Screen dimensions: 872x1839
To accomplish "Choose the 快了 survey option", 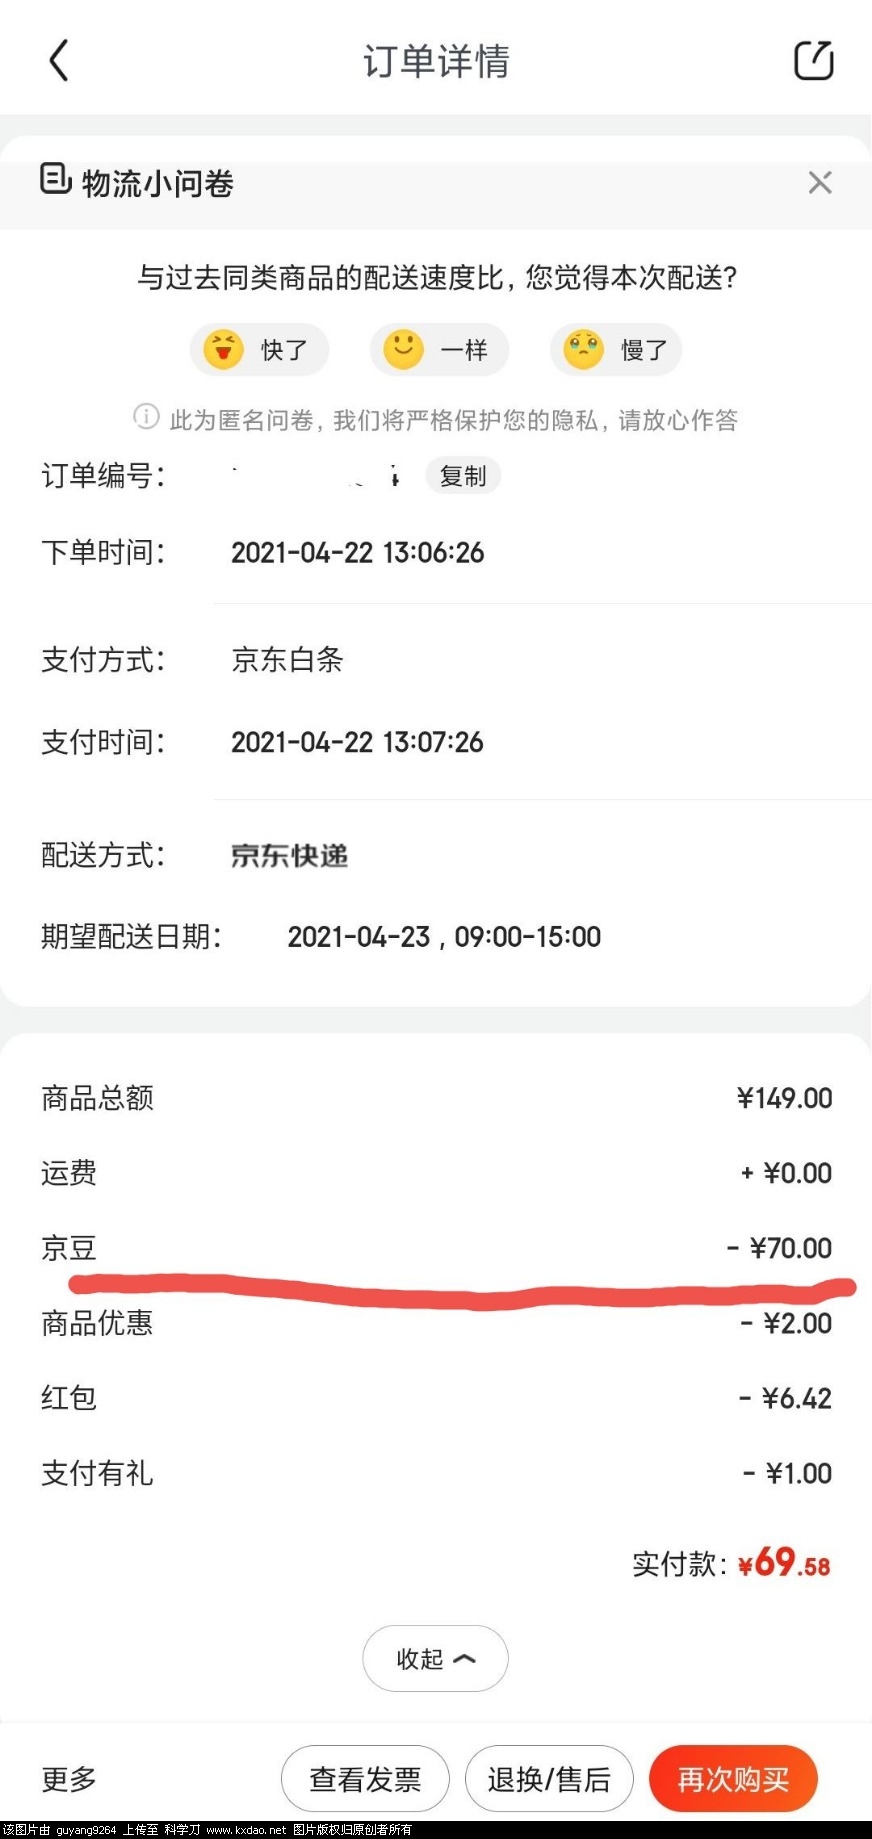I will pos(260,349).
